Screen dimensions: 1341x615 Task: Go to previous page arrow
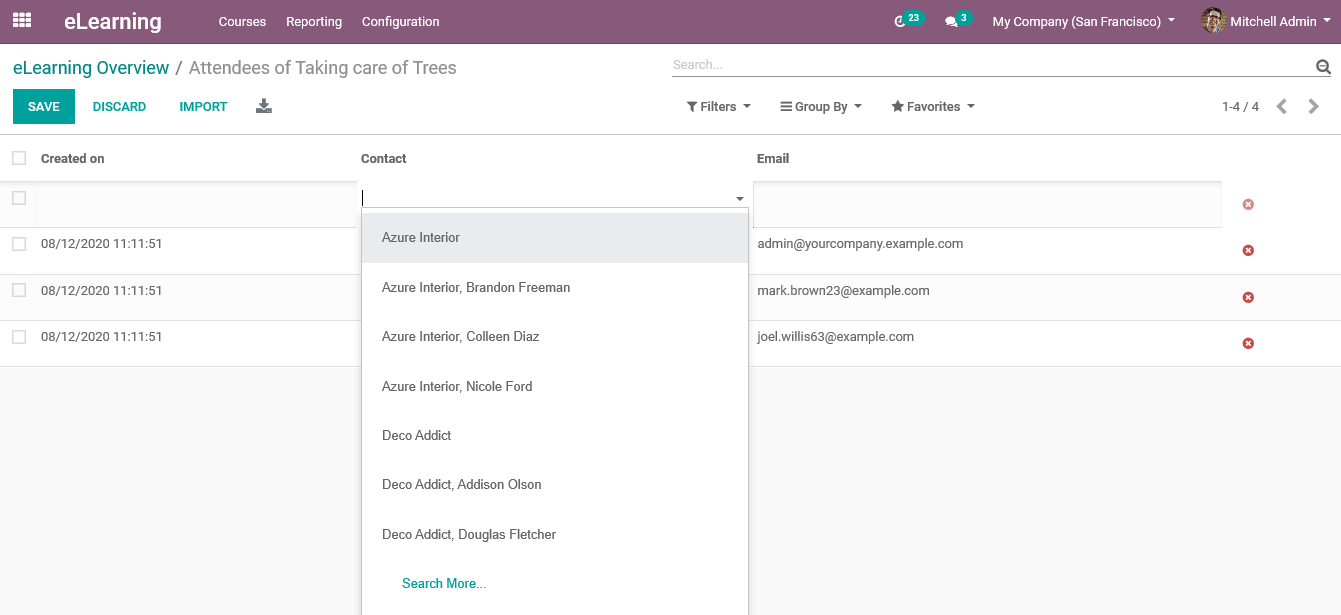[1282, 106]
